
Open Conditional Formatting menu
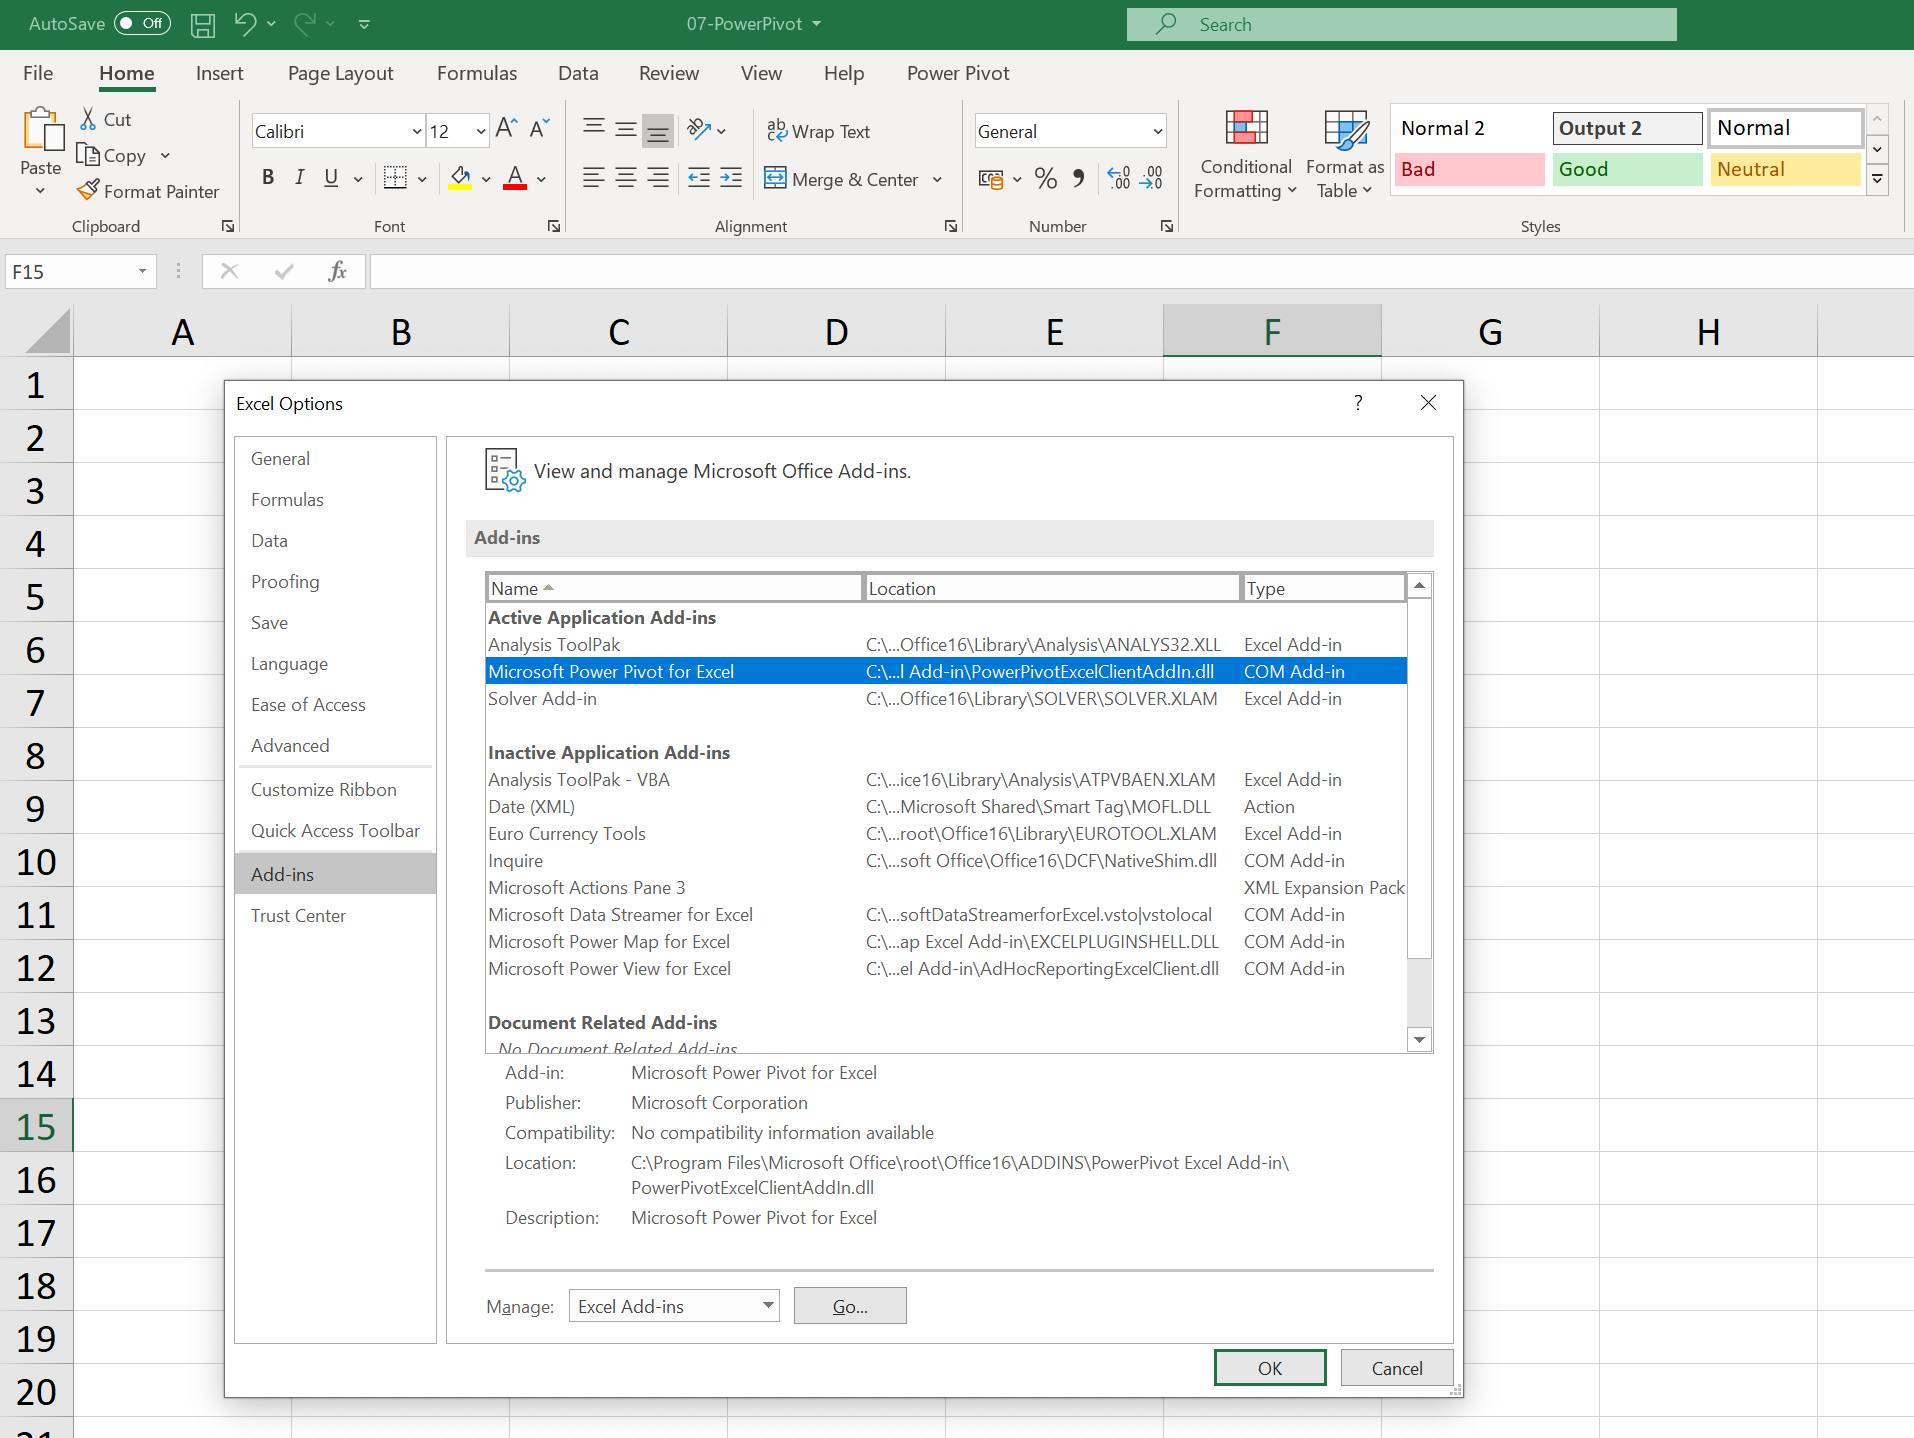click(x=1246, y=154)
